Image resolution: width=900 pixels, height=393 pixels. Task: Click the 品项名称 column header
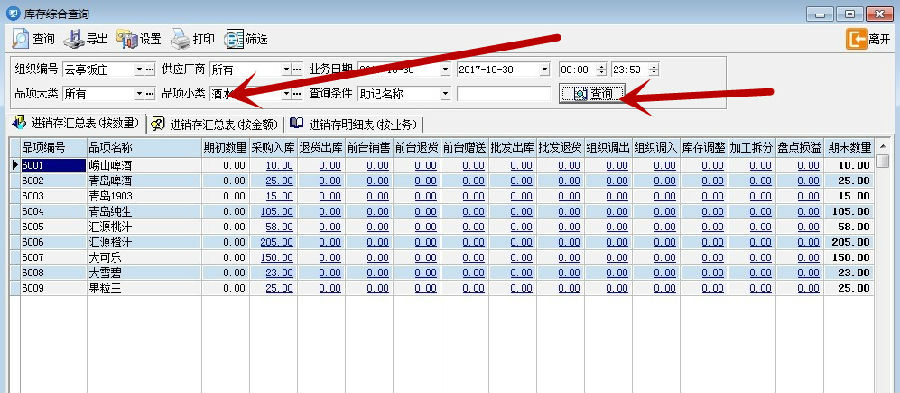coord(144,147)
